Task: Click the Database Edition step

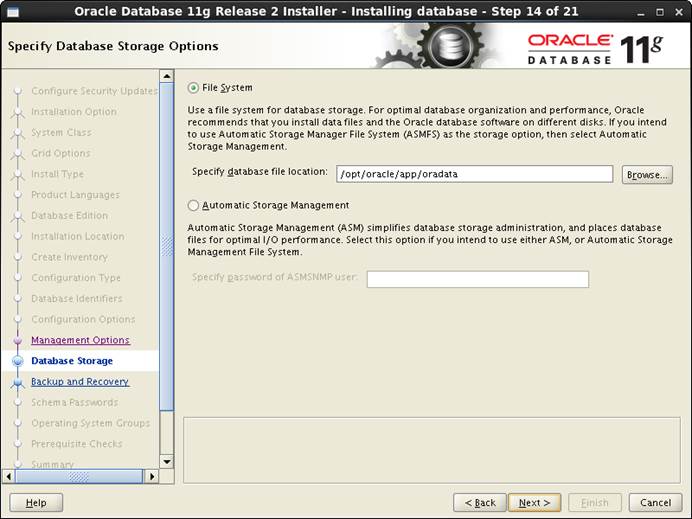Action: coord(69,215)
